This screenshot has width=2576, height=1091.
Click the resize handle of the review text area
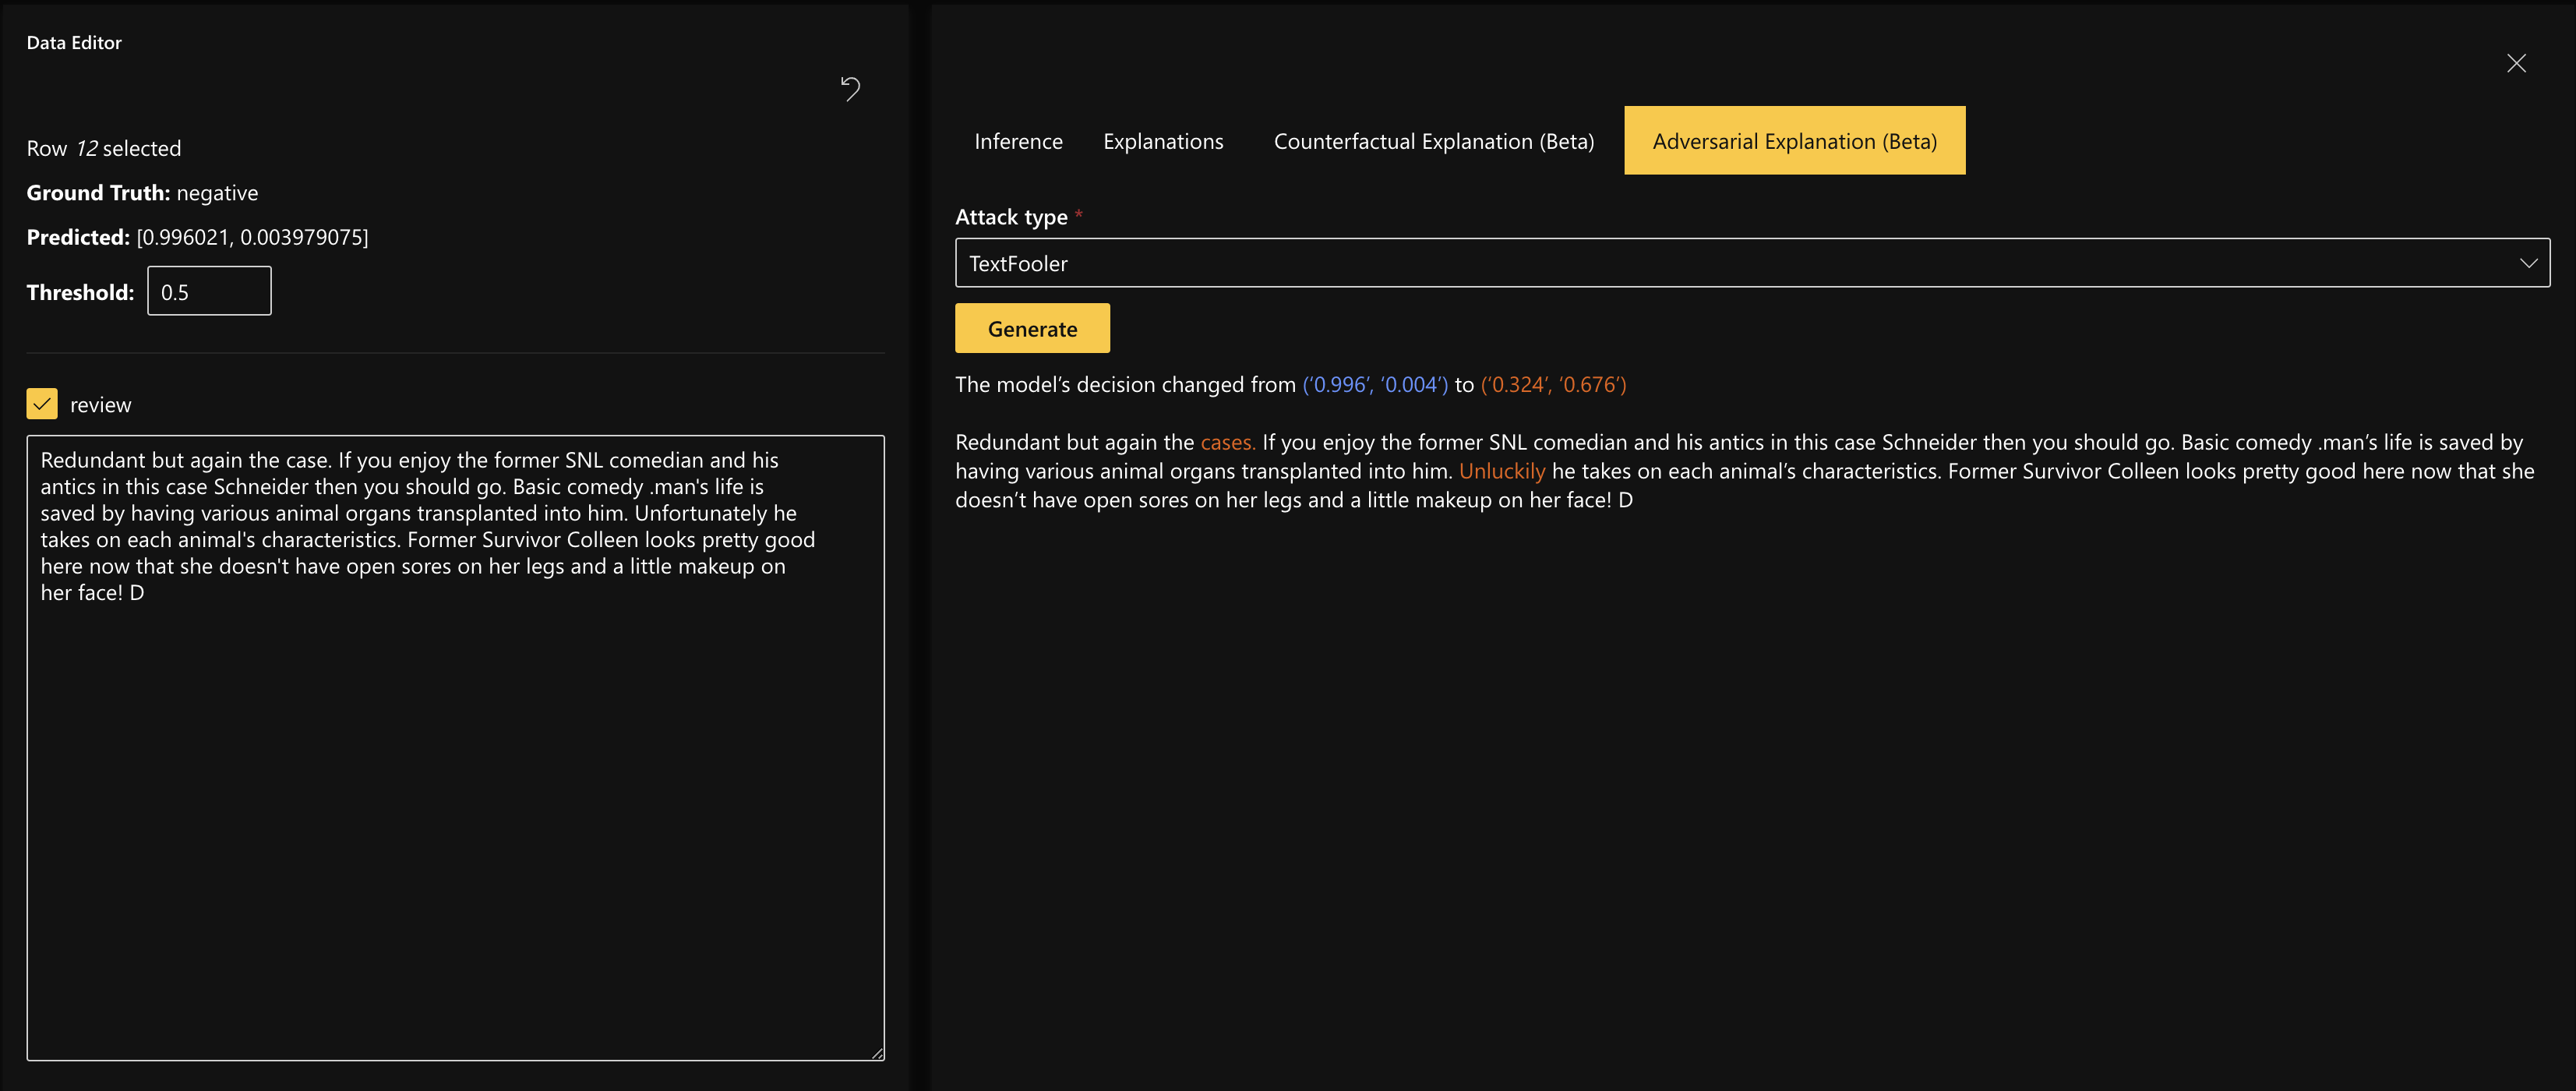click(x=877, y=1053)
